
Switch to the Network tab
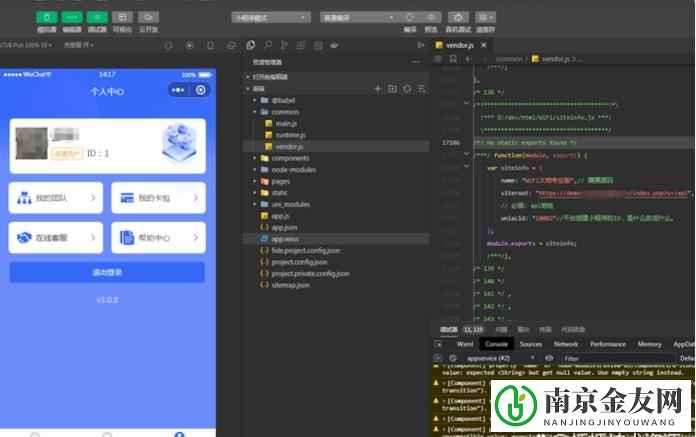click(566, 343)
